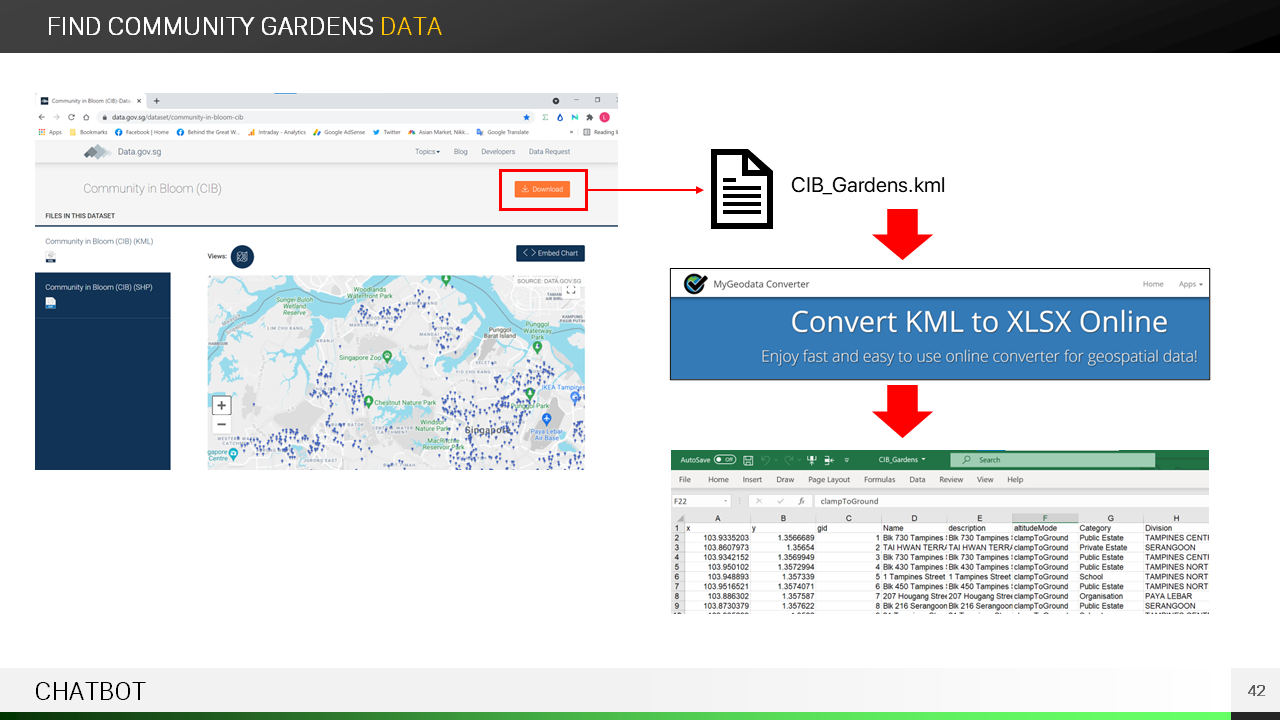The image size is (1280, 720).
Task: Click the orange Download button
Action: point(542,189)
